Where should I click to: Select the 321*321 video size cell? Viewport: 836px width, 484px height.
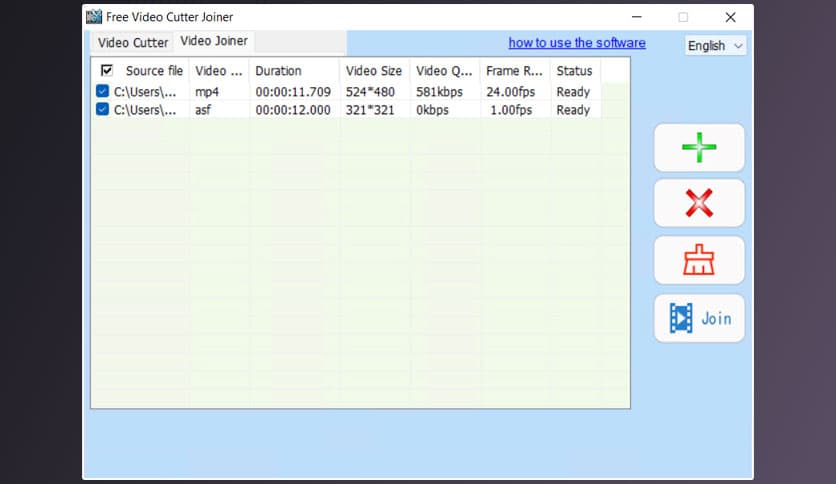click(x=370, y=110)
